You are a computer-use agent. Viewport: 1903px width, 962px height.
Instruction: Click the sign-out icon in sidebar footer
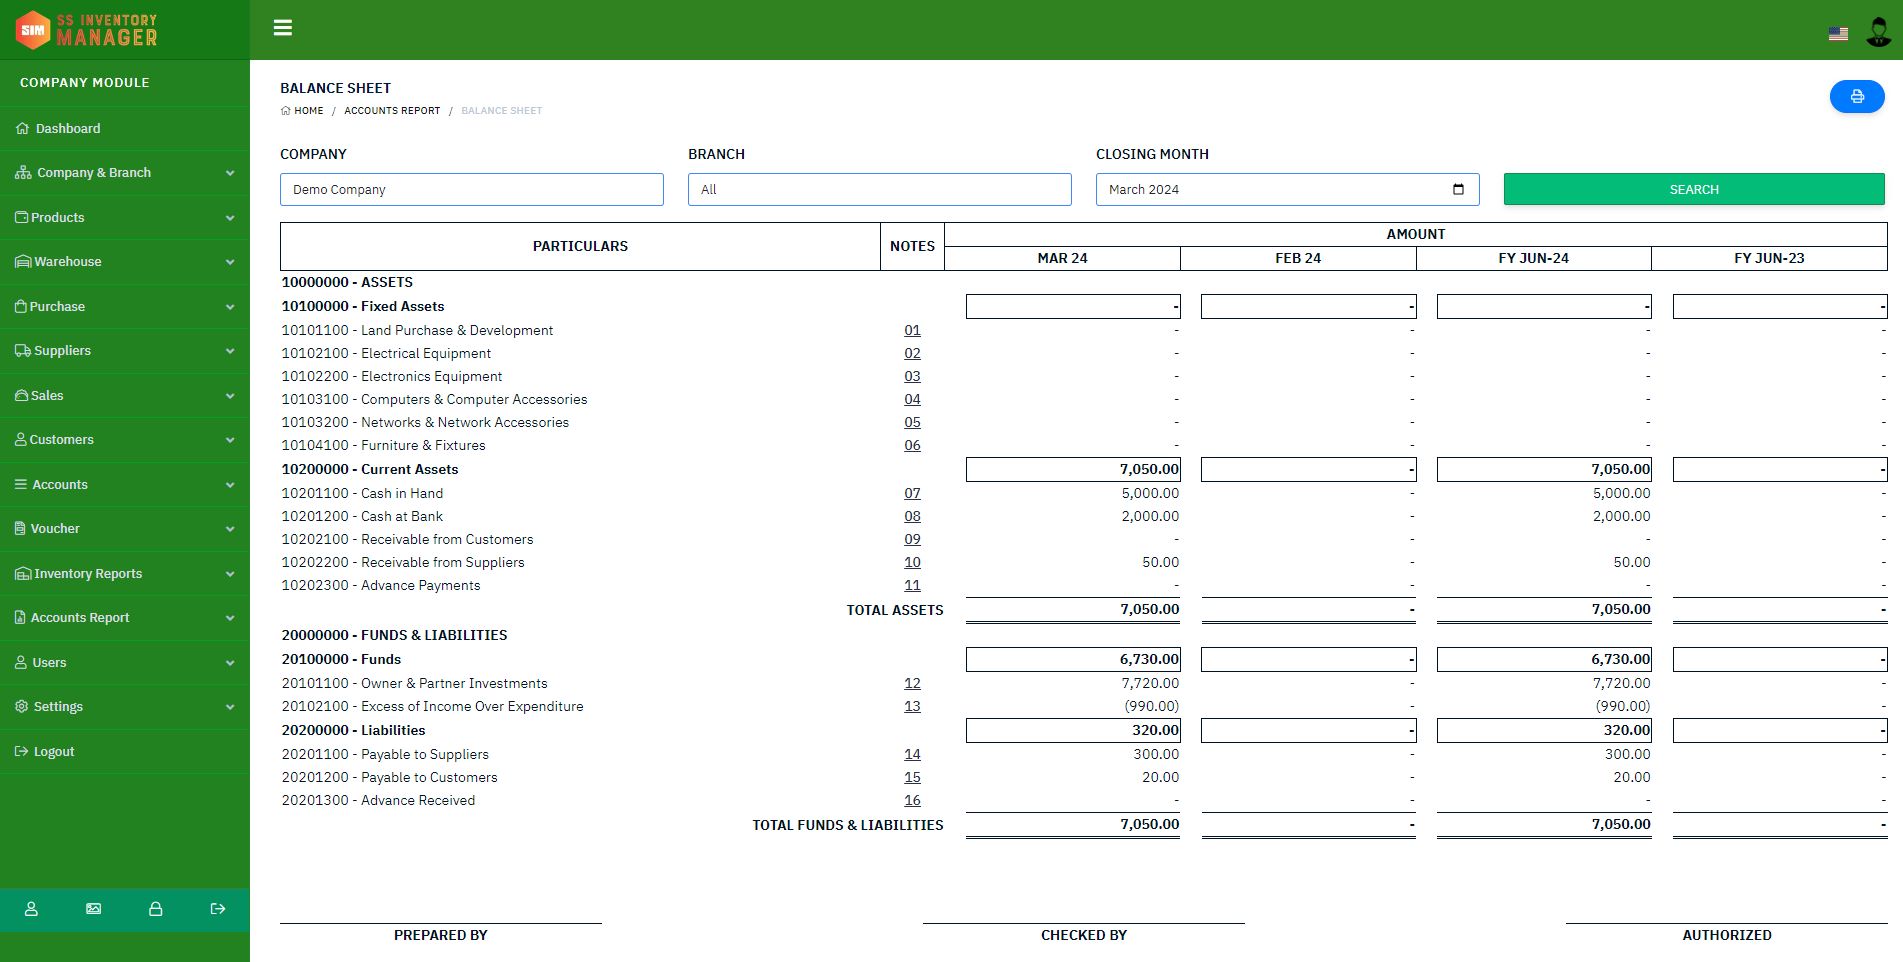point(218,909)
